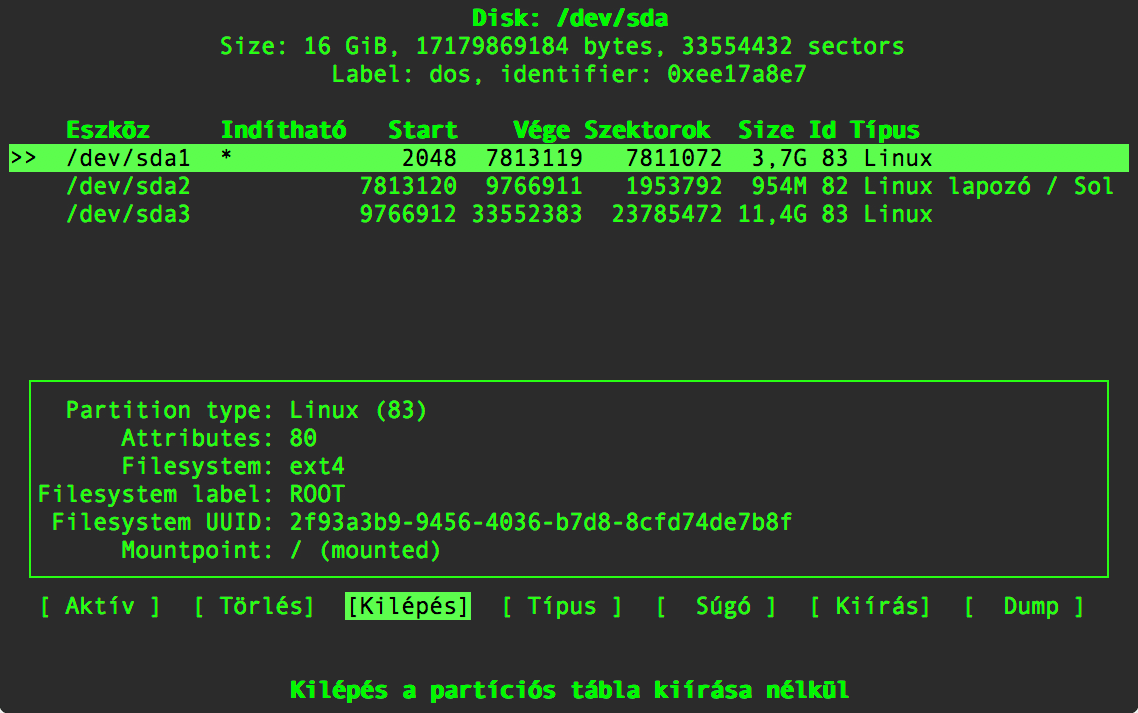Click the 11,4G size of sda3

pos(772,214)
